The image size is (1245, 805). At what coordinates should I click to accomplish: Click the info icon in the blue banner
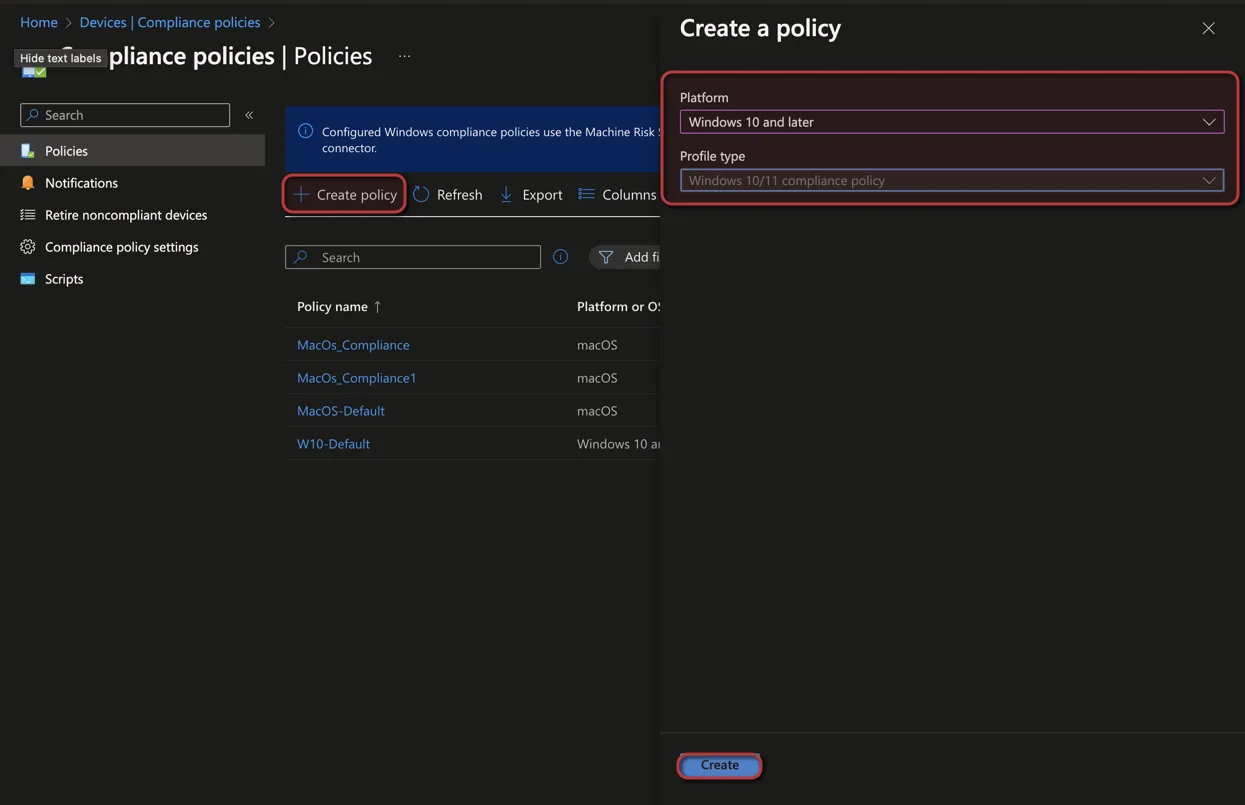click(x=306, y=131)
